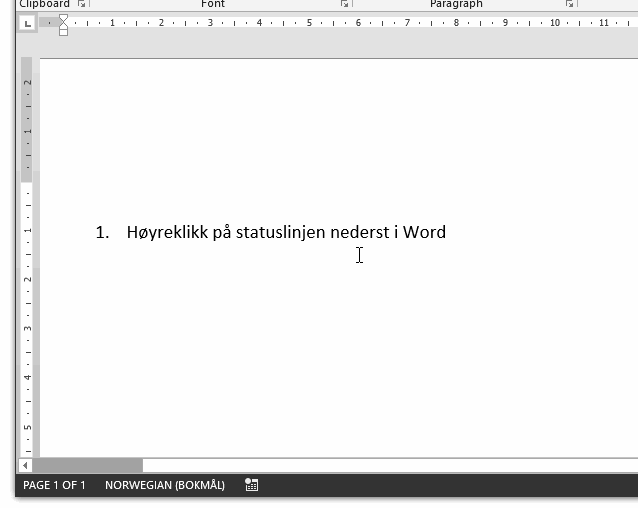Viewport: 638px width, 508px height.
Task: Click the word Høyreklikk in the document
Action: pyautogui.click(x=167, y=233)
